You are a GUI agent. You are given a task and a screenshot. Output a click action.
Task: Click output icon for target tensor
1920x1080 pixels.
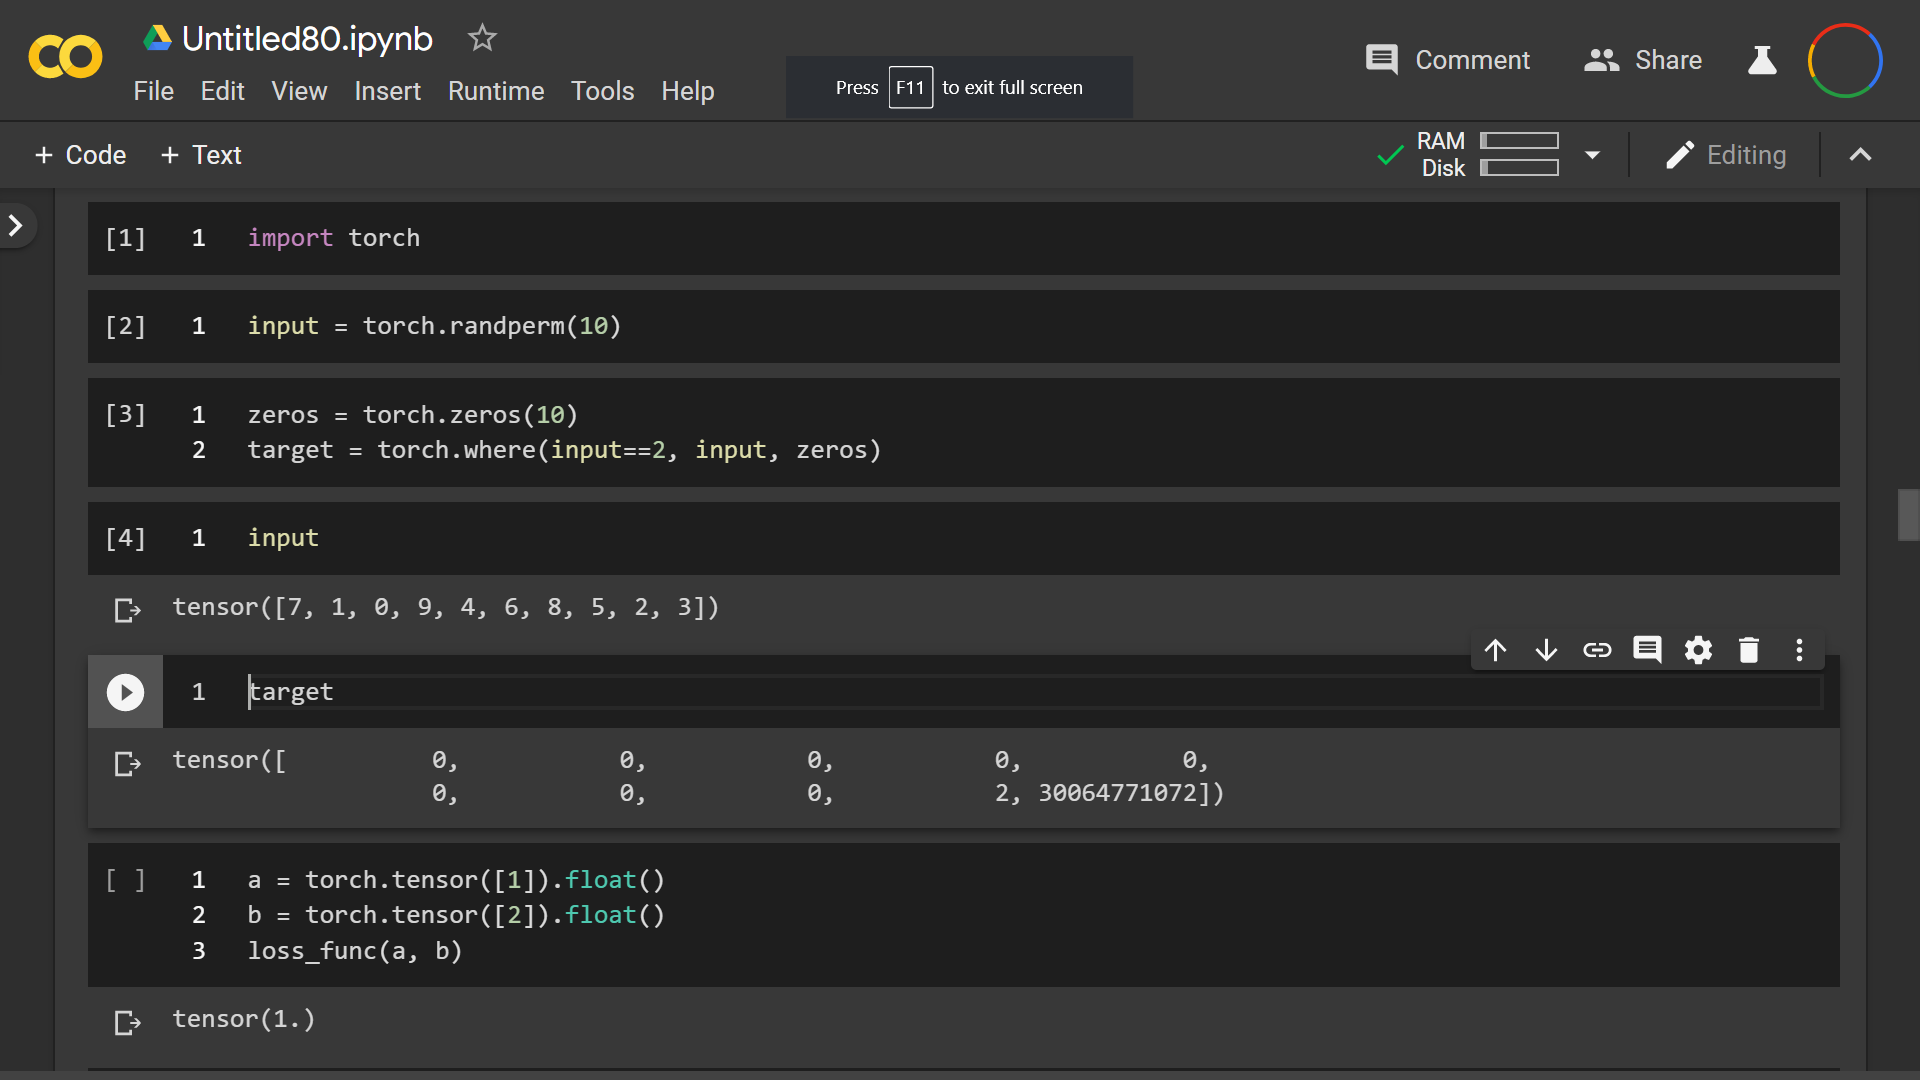click(x=127, y=763)
